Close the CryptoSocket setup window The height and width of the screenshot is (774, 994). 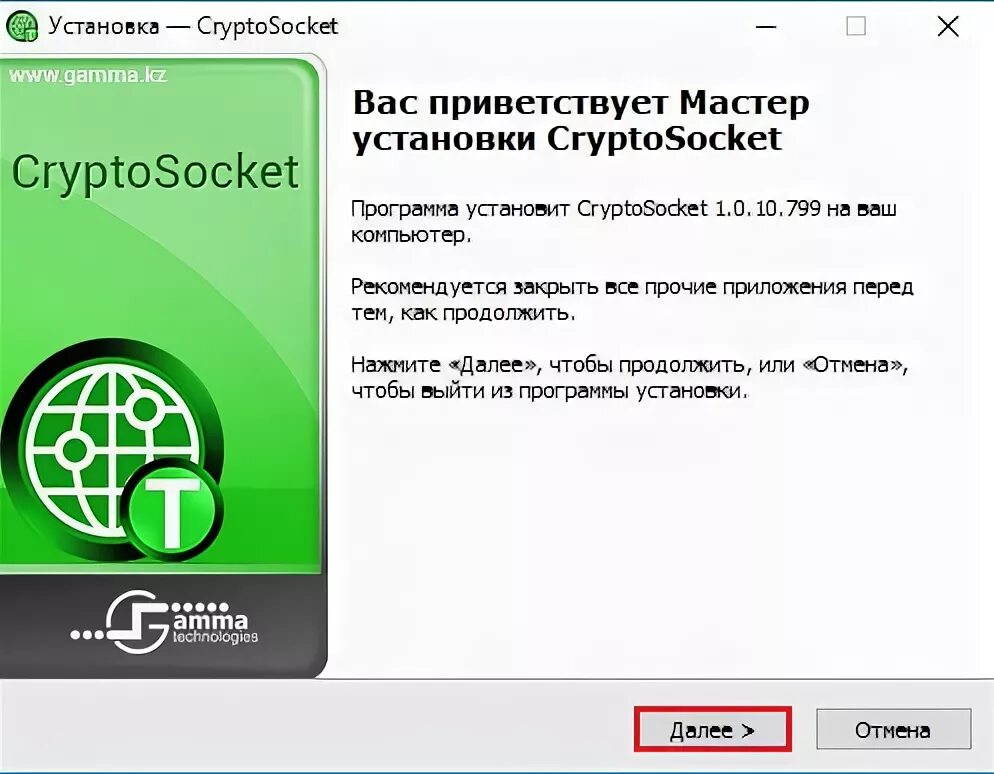[948, 27]
